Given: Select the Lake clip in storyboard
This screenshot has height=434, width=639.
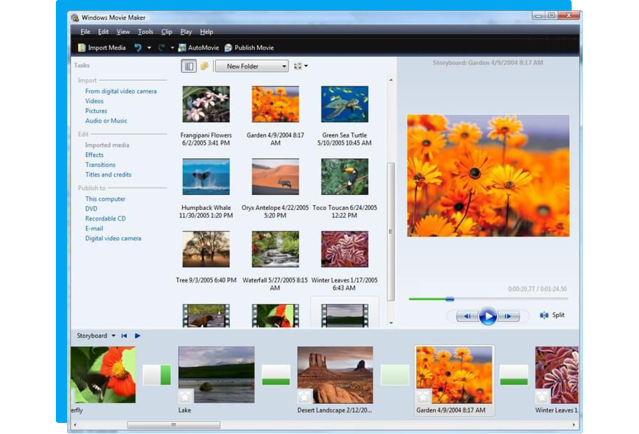Looking at the screenshot, I should tap(216, 375).
